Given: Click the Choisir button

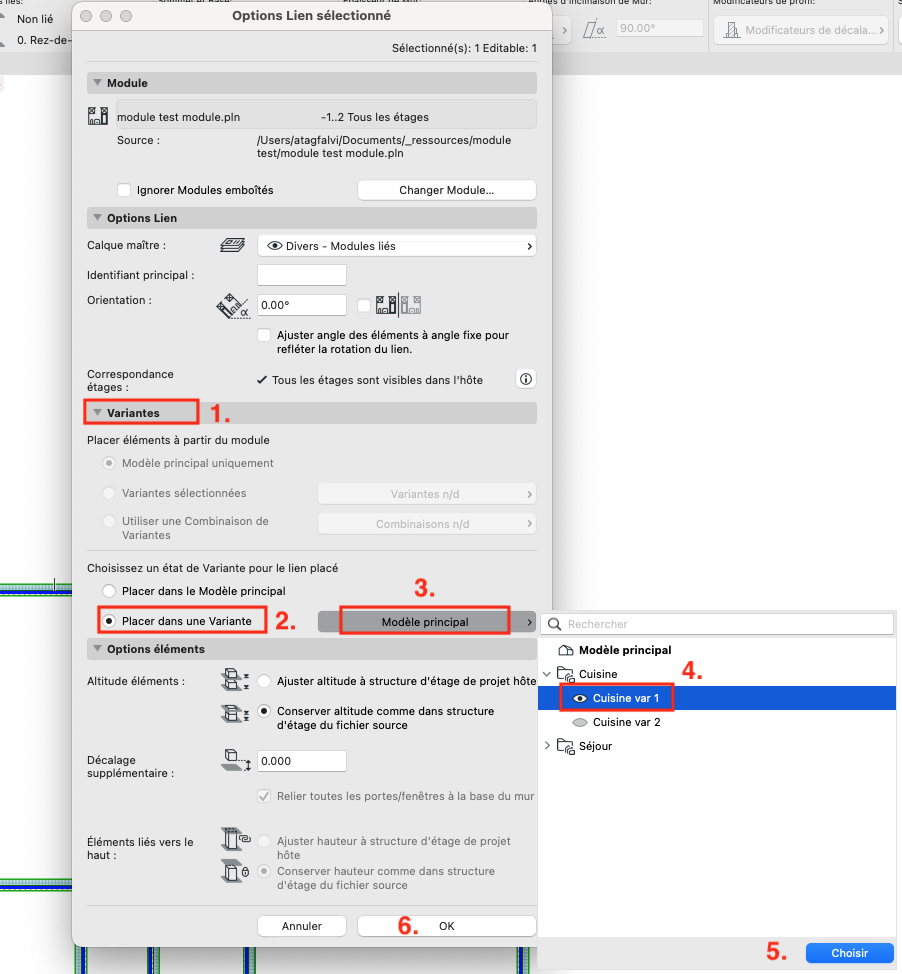Looking at the screenshot, I should pos(849,953).
